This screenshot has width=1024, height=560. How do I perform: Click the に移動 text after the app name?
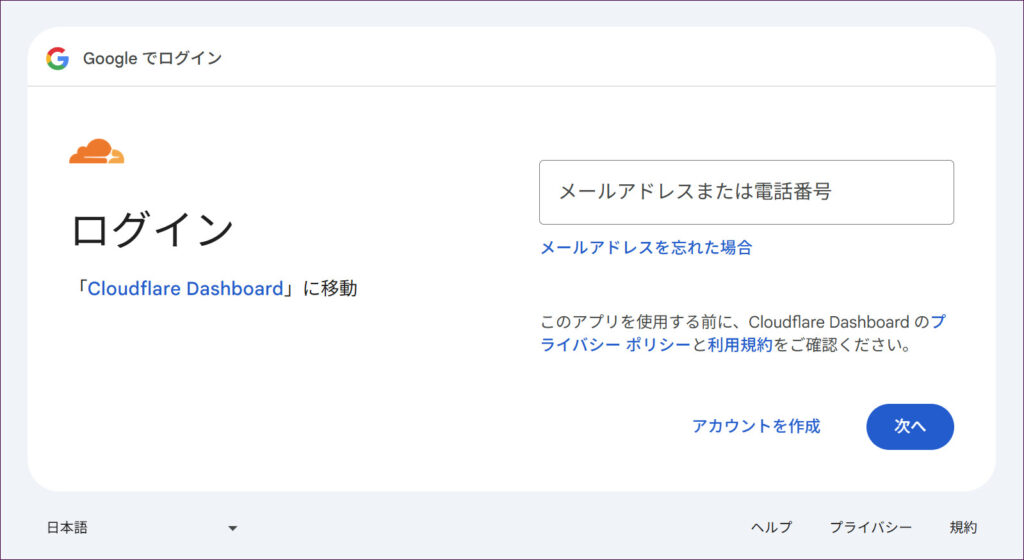click(330, 289)
